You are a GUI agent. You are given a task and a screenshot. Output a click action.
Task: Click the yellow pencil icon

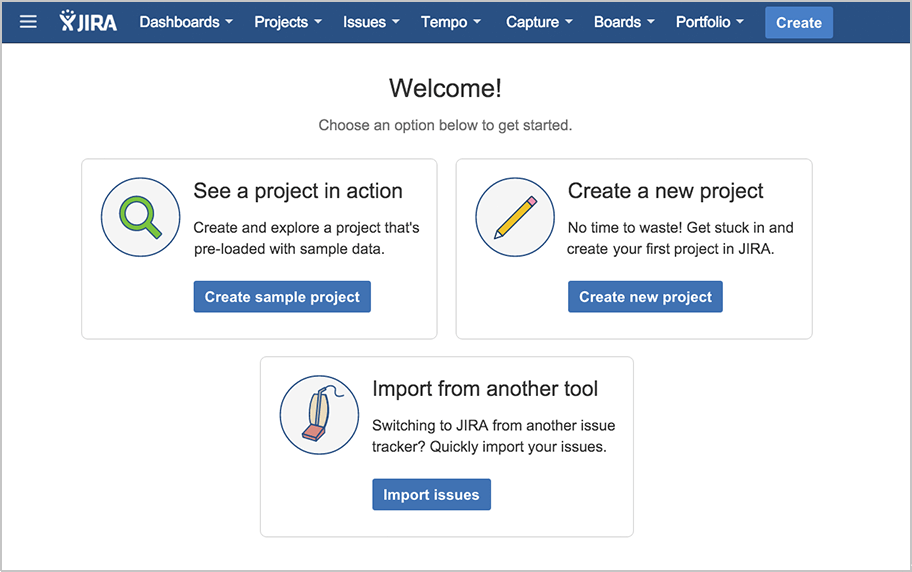pyautogui.click(x=515, y=217)
